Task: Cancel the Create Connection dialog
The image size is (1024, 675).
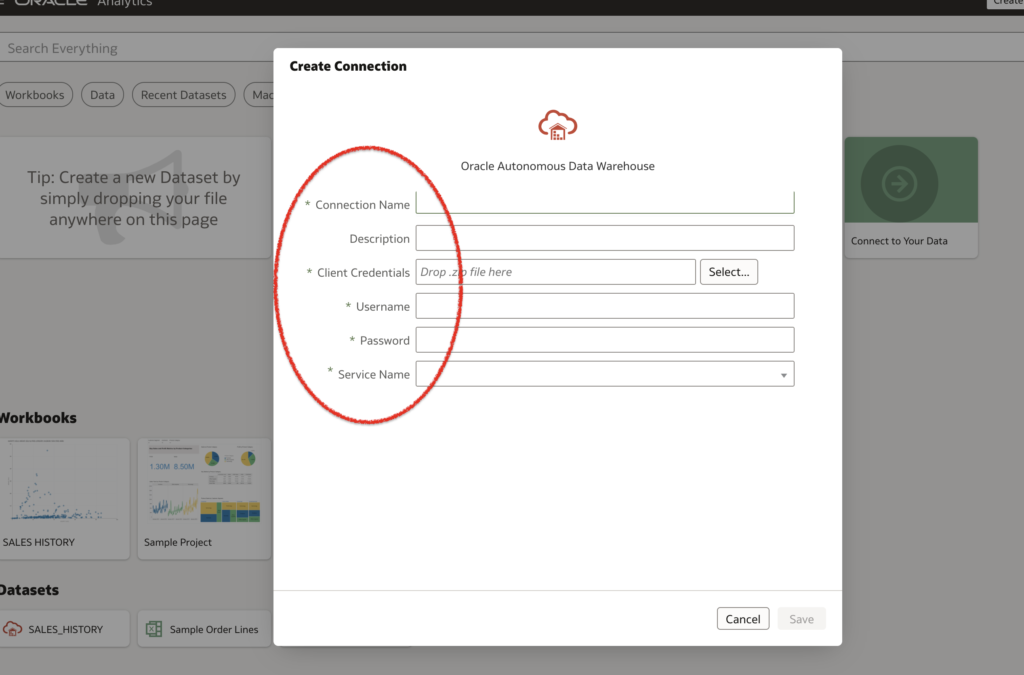Action: (x=743, y=619)
